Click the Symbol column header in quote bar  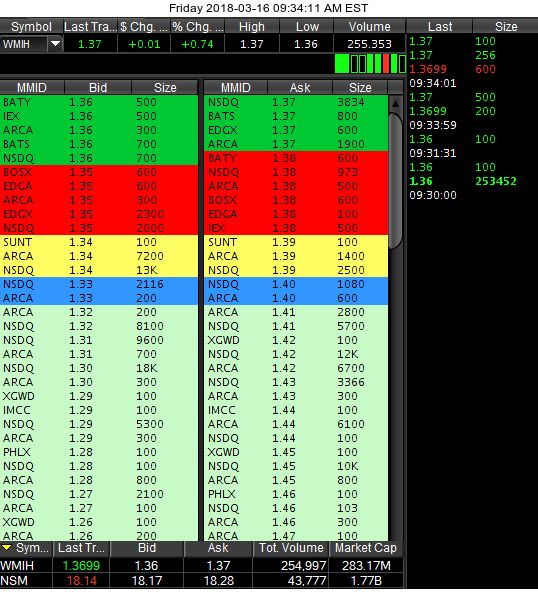31,27
